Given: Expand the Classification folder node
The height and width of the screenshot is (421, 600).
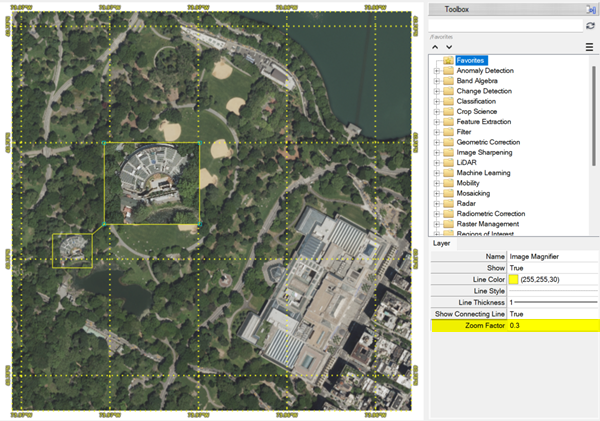Looking at the screenshot, I should [x=436, y=101].
